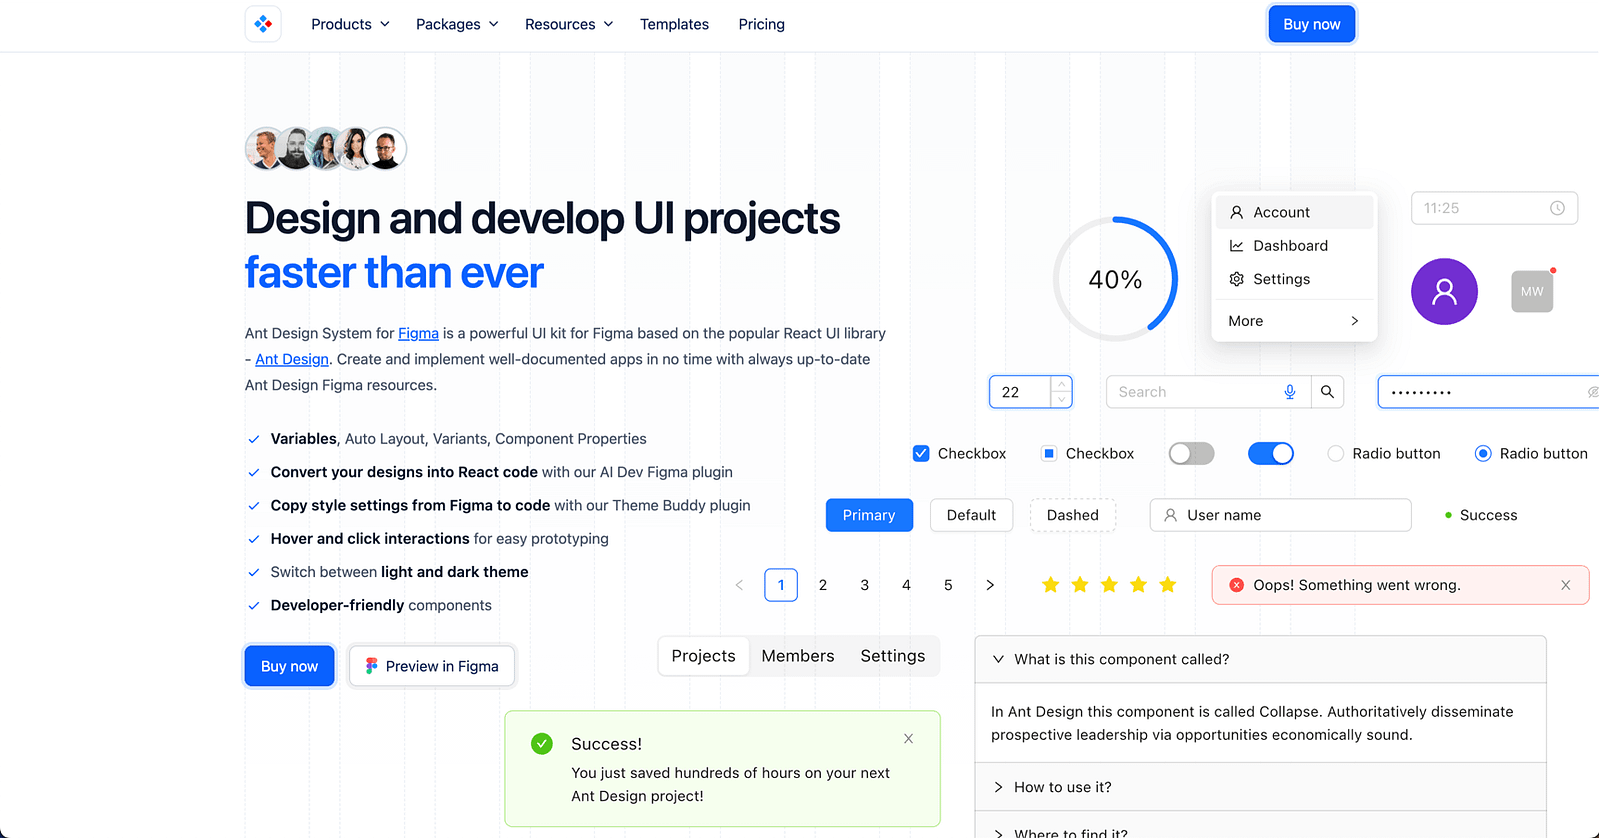Go to pagination page 1
Screen dimensions: 1600x838
click(781, 585)
